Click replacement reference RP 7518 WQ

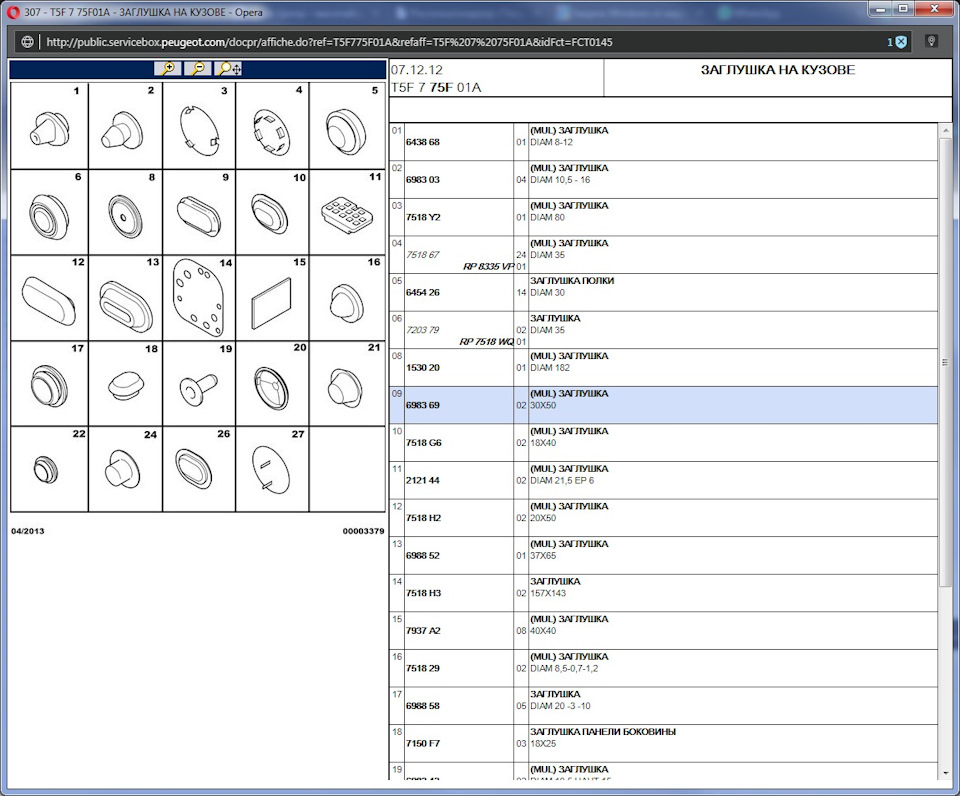[487, 342]
